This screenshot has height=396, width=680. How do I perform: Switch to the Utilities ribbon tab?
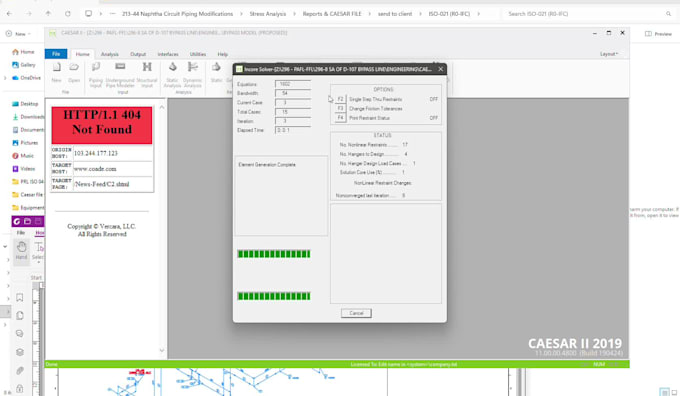198,54
